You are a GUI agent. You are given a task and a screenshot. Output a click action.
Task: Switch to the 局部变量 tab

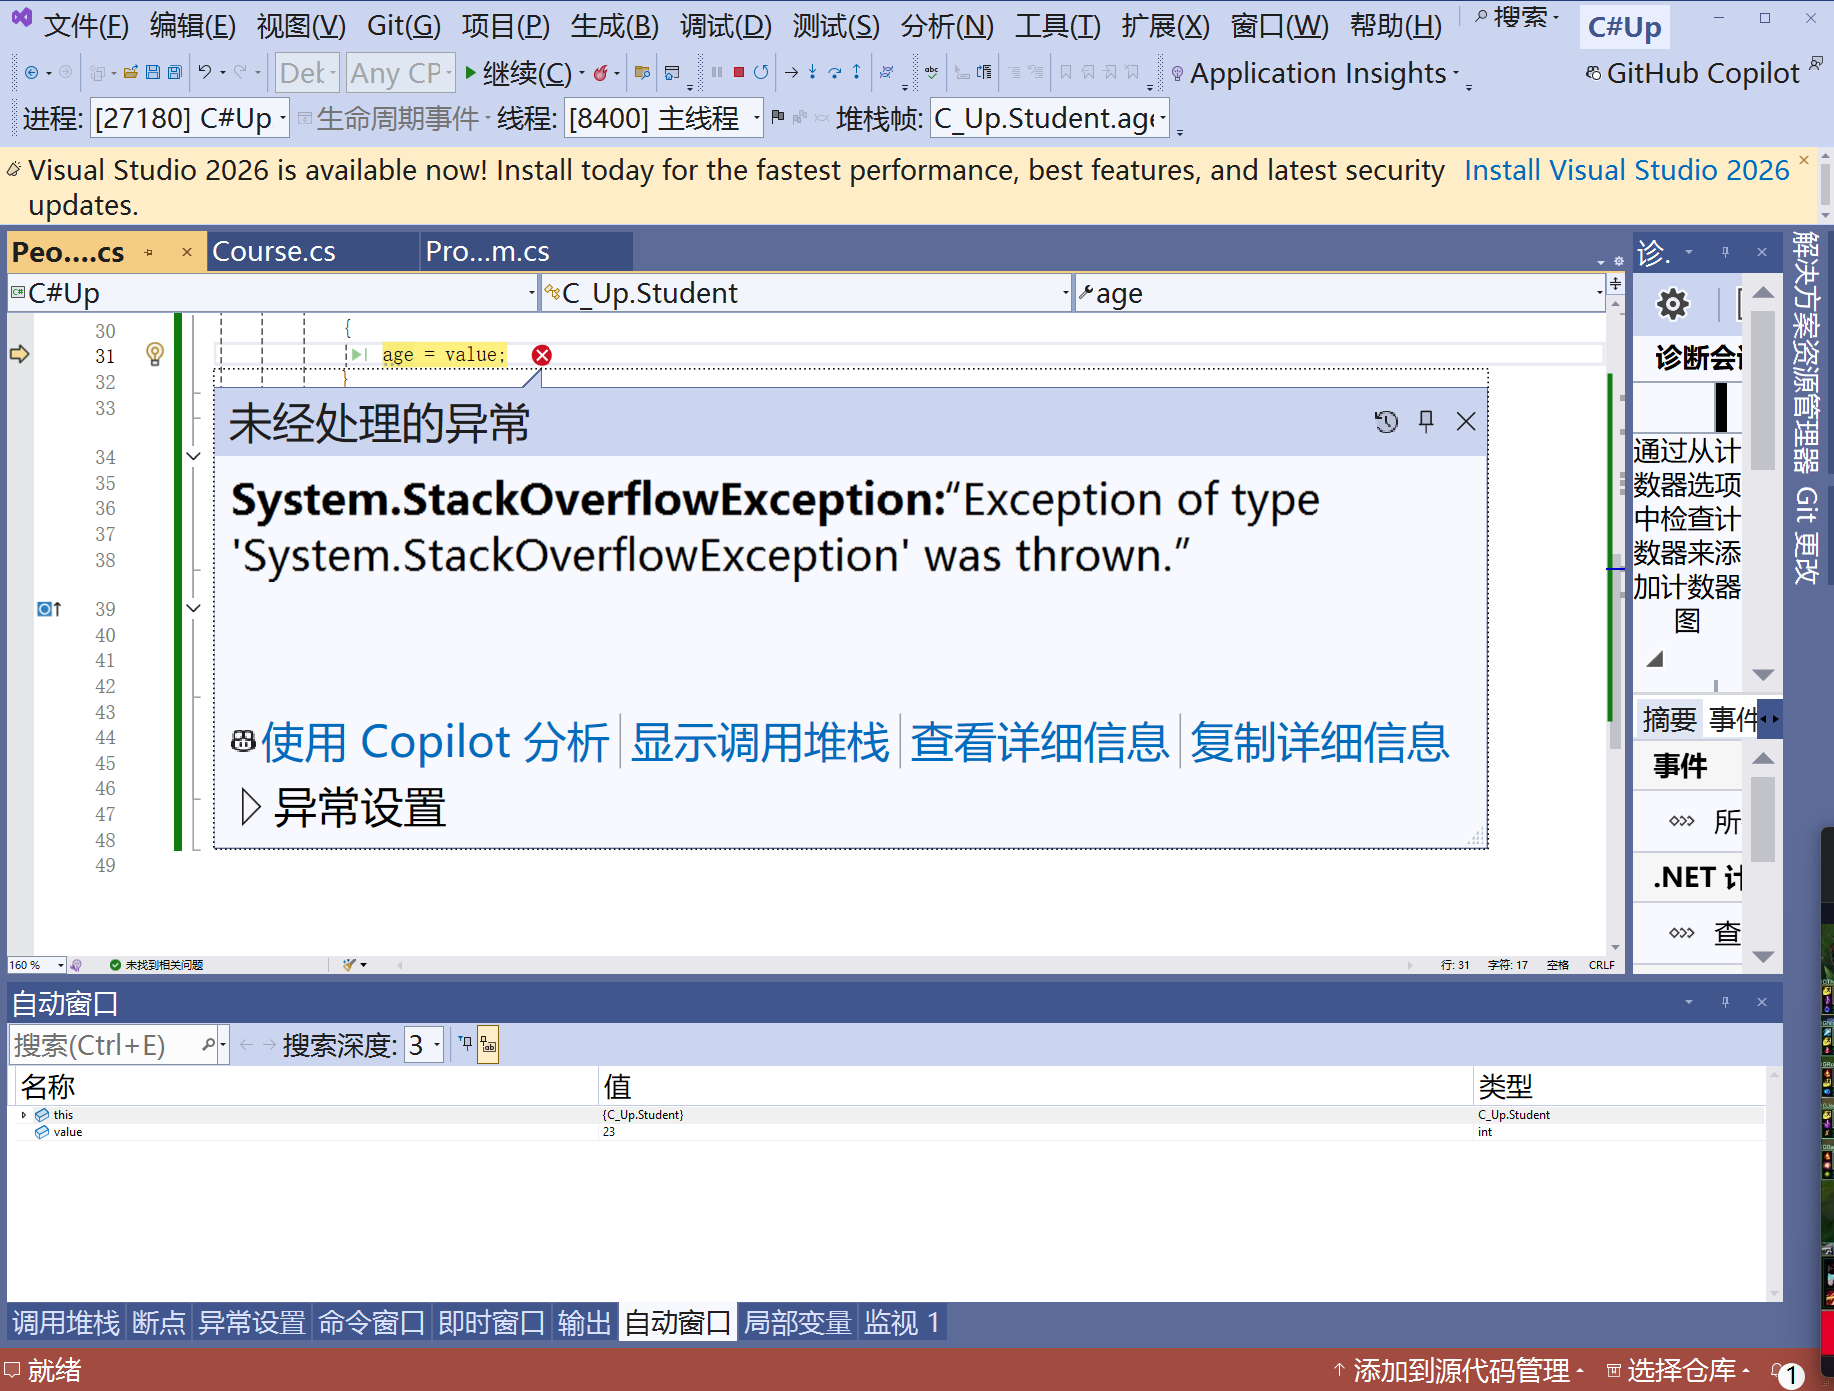coord(797,1322)
